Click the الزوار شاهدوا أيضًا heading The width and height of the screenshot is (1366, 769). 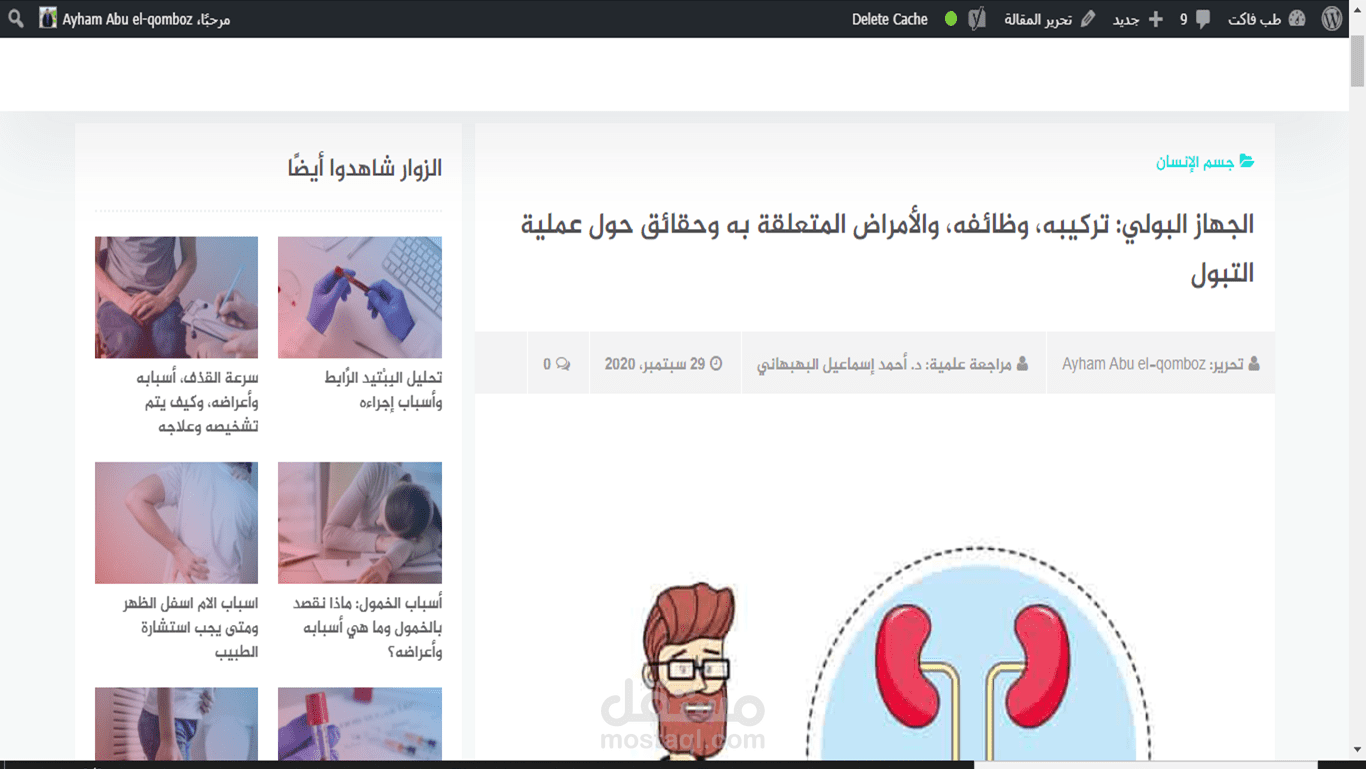365,168
